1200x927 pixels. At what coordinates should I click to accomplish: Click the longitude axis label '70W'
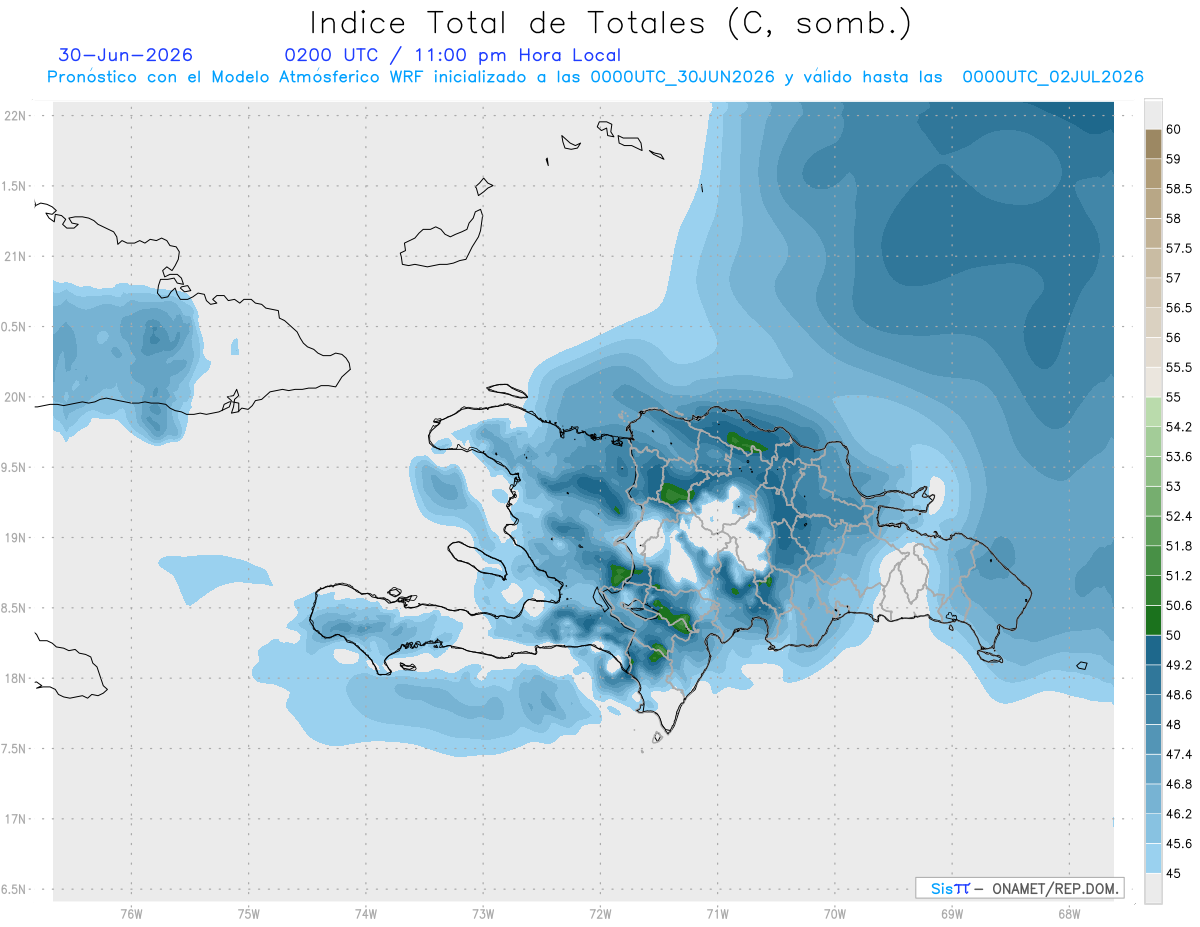[x=834, y=914]
